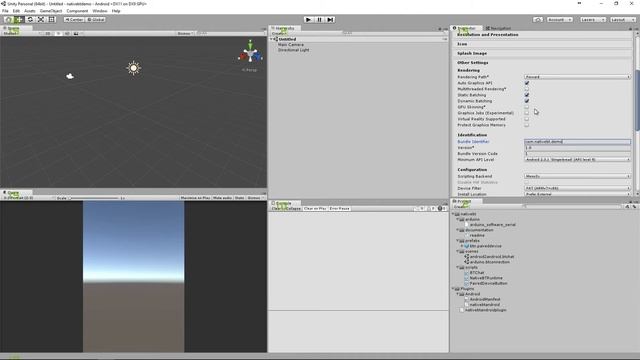The height and width of the screenshot is (360, 640).
Task: Select the camera gizmo in Scene view
Action: (70, 76)
